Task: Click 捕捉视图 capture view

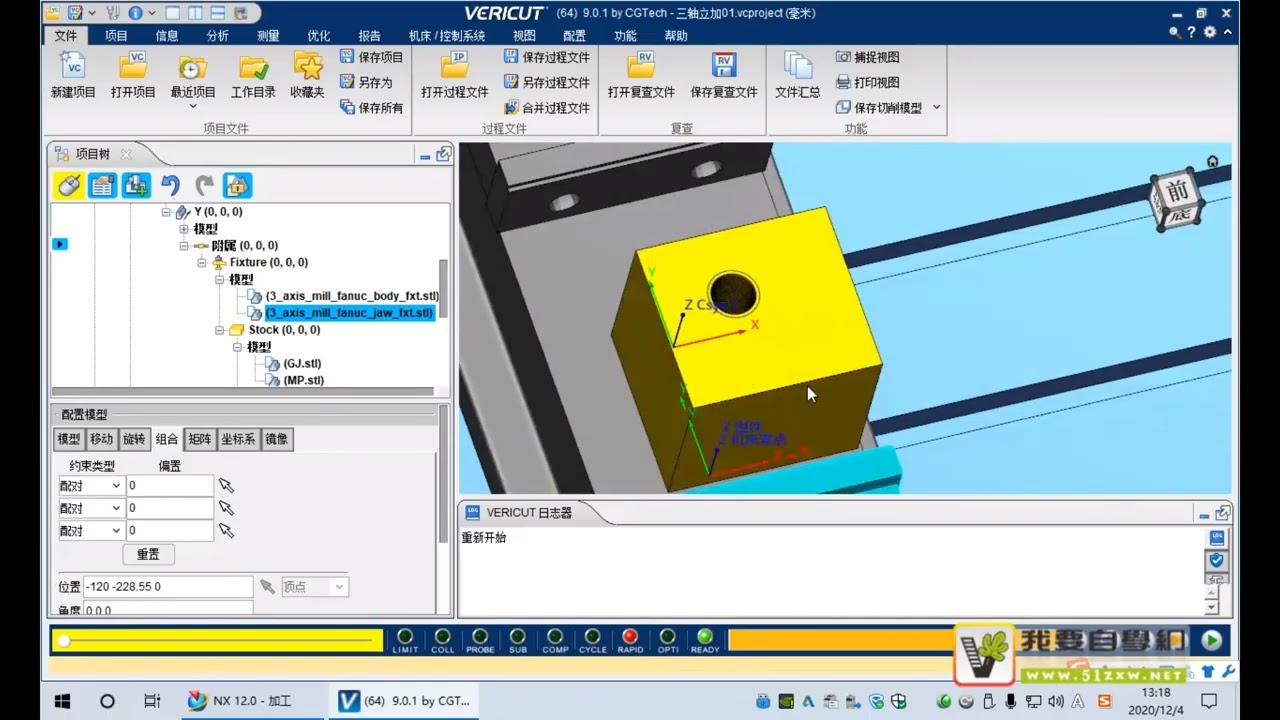Action: [x=868, y=57]
